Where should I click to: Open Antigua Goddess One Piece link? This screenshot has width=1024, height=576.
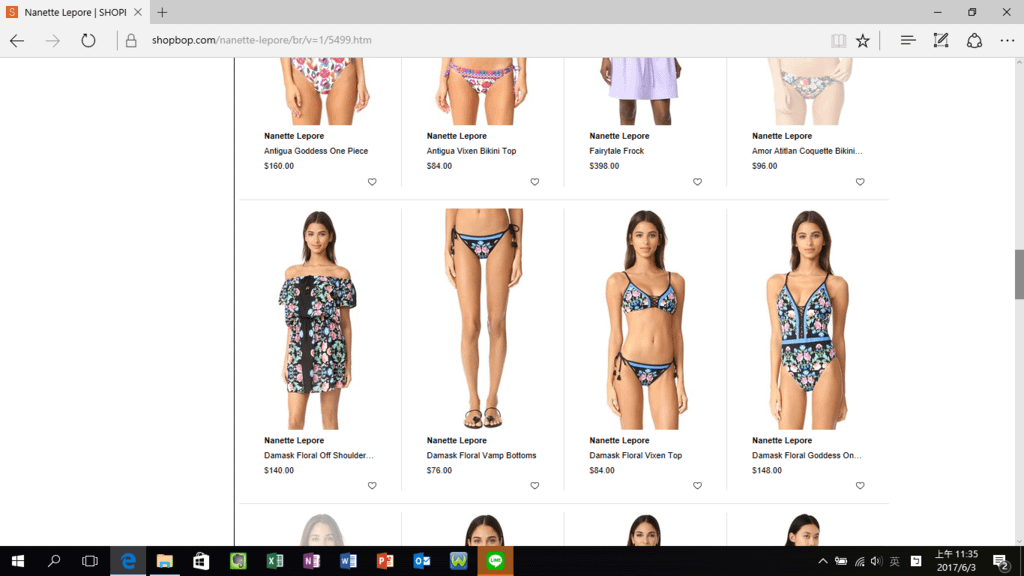[316, 151]
